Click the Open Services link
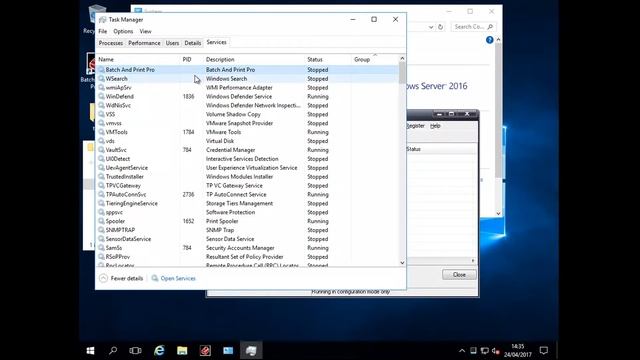The height and width of the screenshot is (360, 640). click(x=178, y=278)
